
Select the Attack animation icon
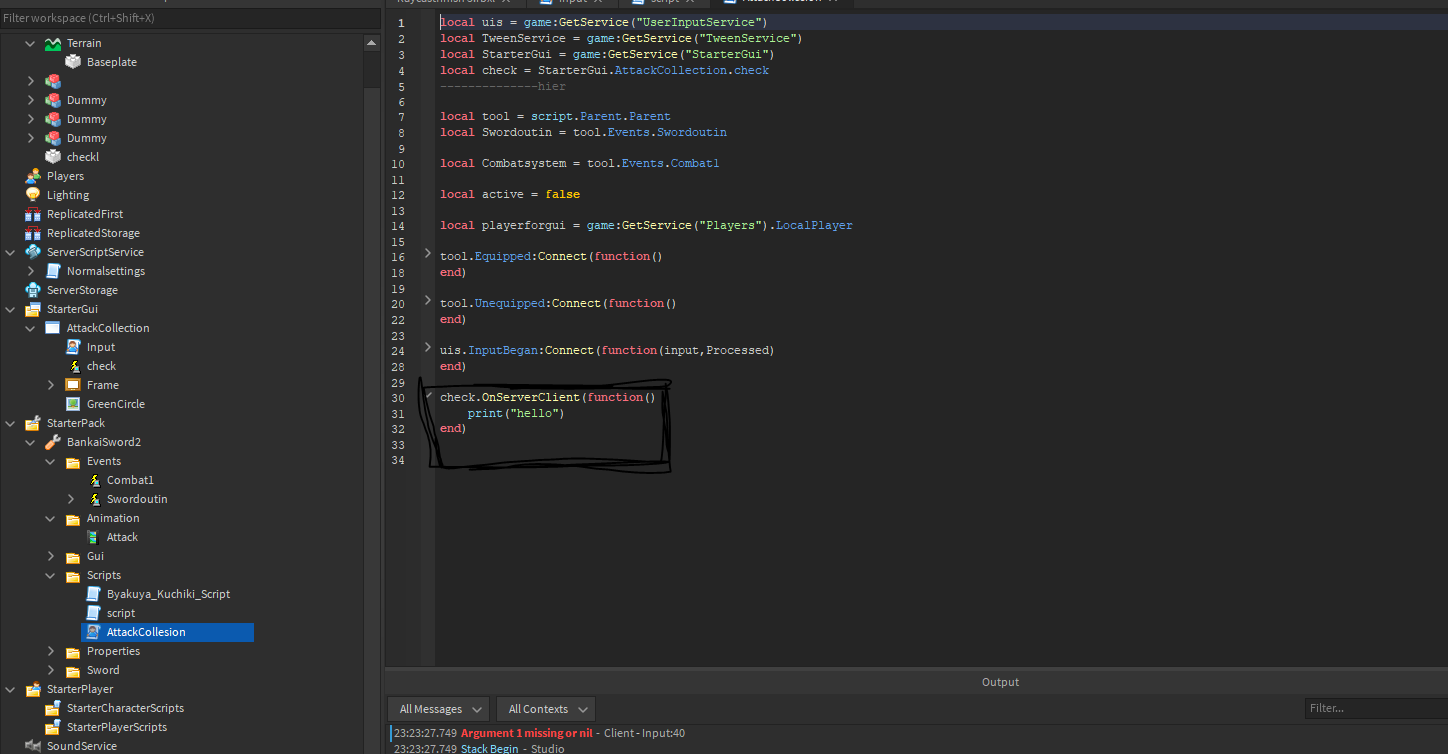(94, 537)
